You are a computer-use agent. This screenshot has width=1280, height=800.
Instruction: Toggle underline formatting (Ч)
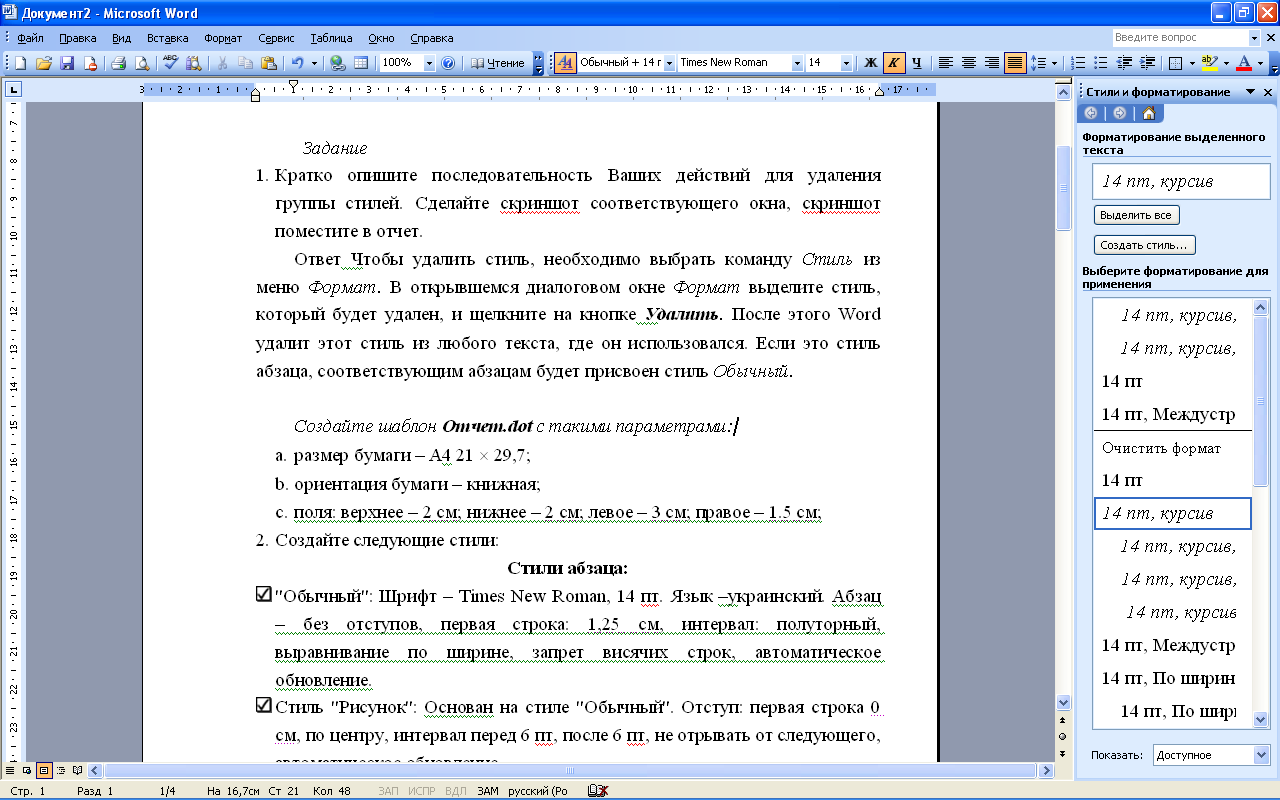pyautogui.click(x=916, y=63)
